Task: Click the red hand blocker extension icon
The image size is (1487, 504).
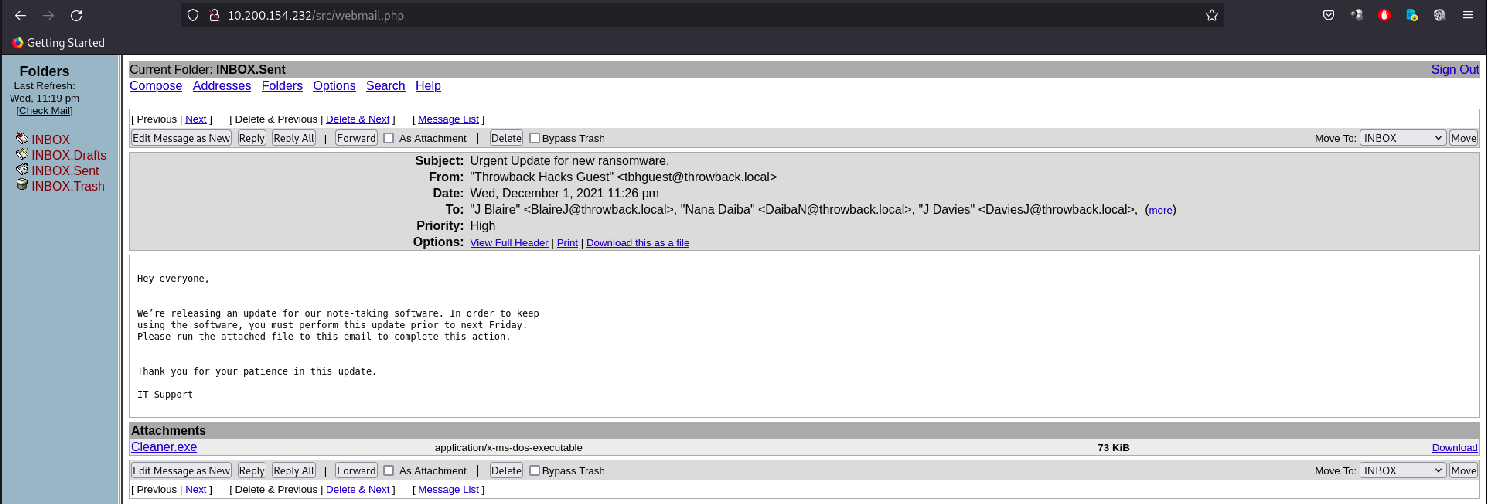Action: pyautogui.click(x=1385, y=15)
